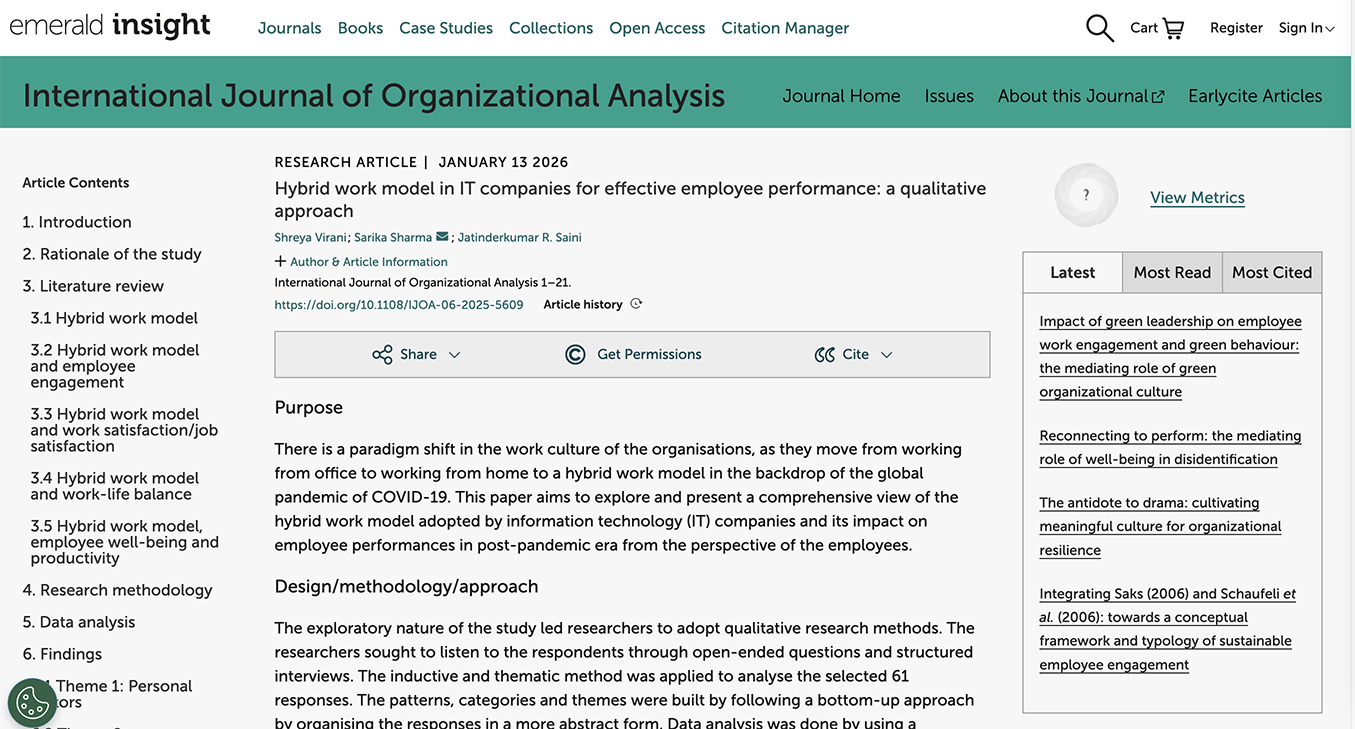Click the Cite quotation-marks icon
1355x729 pixels.
(x=825, y=354)
